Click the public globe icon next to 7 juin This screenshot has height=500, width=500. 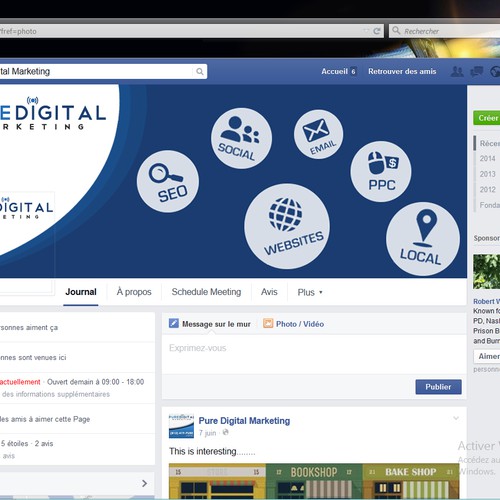tap(226, 432)
